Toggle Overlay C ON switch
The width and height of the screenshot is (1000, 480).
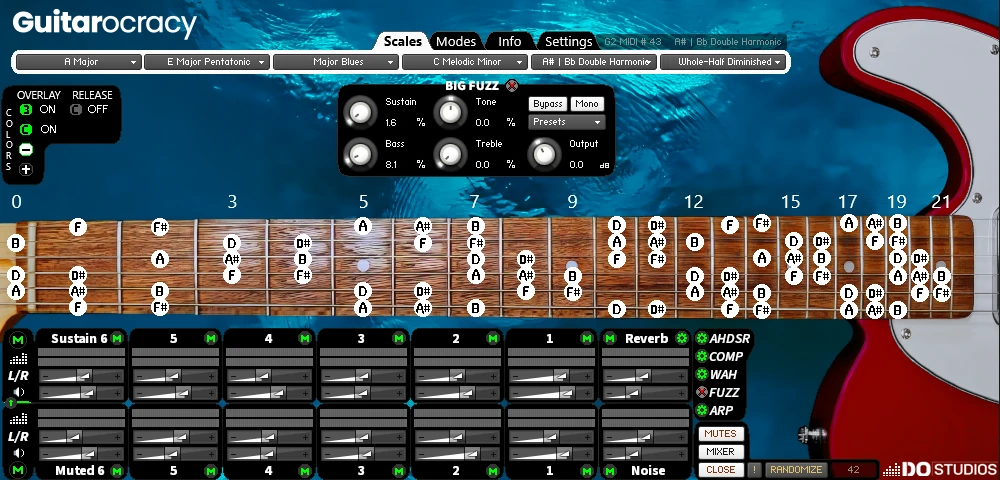coord(26,129)
